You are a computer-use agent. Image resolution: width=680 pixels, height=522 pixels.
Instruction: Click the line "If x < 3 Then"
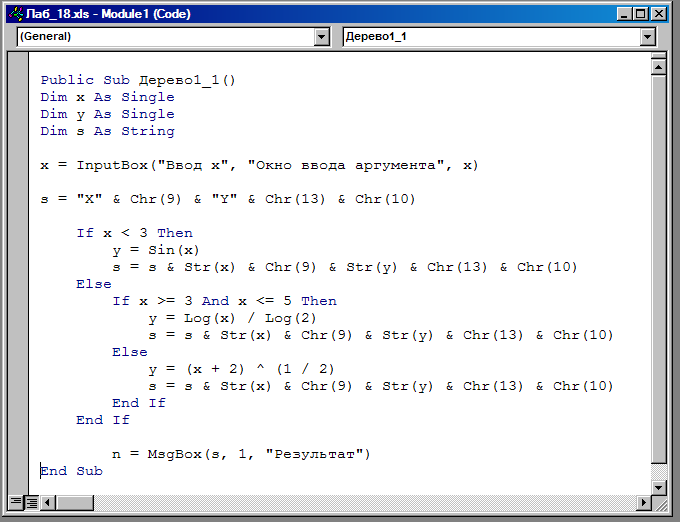[134, 233]
